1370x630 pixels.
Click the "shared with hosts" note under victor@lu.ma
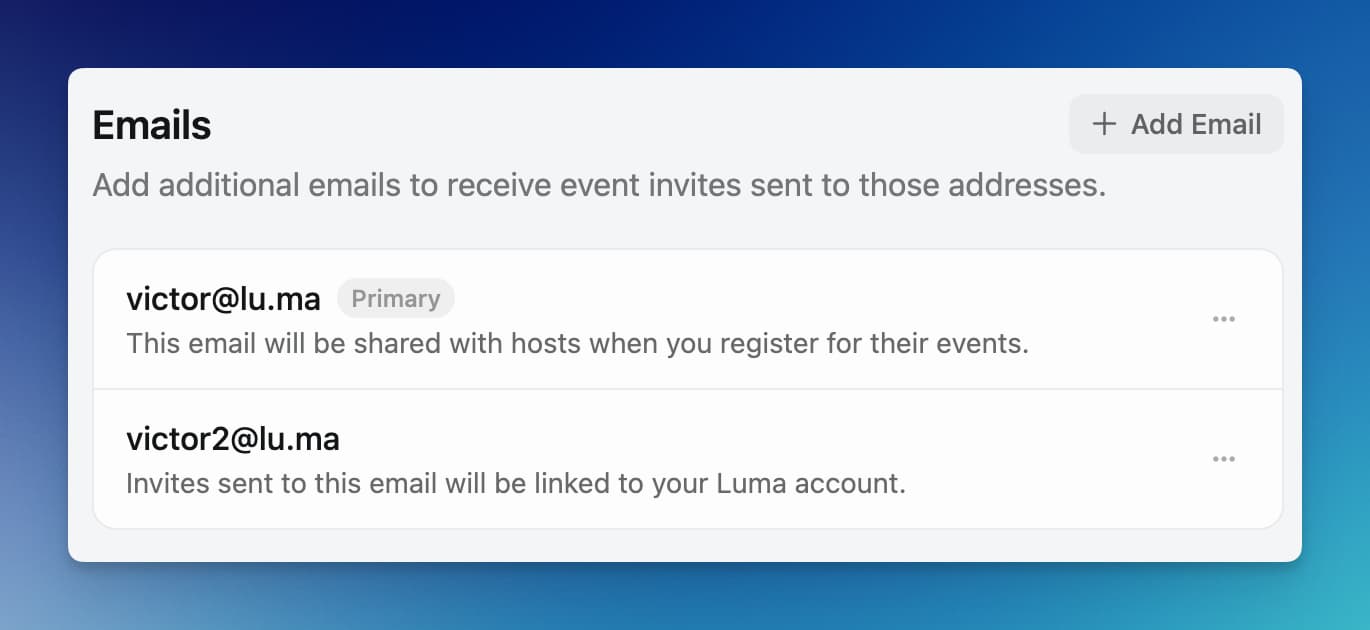tap(577, 344)
